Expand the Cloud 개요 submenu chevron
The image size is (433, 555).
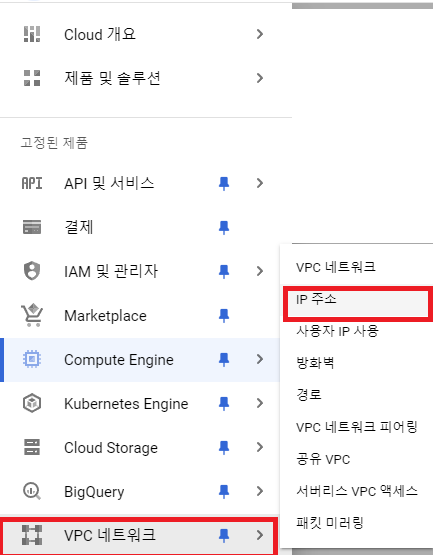pyautogui.click(x=260, y=34)
